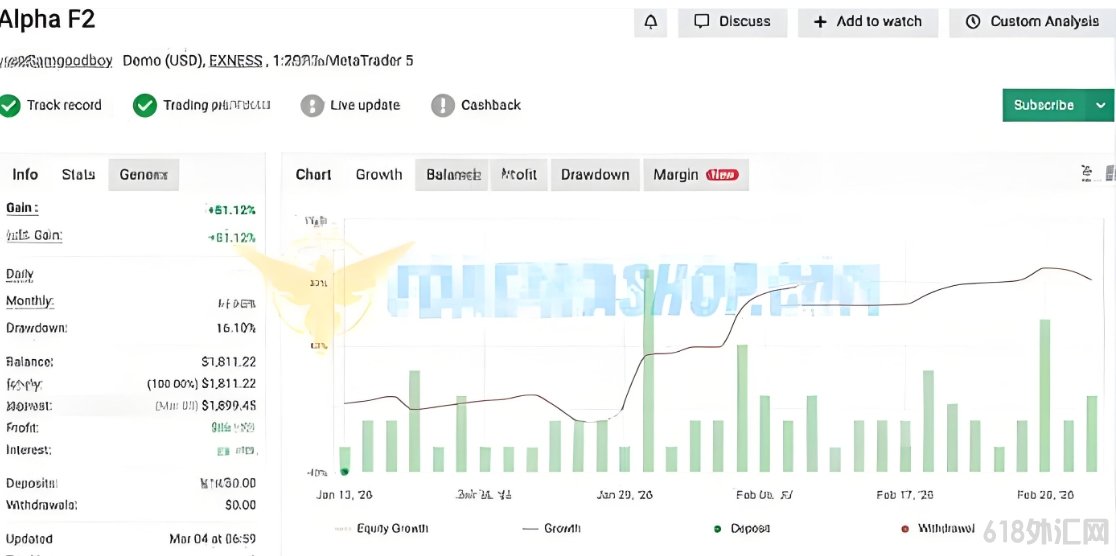This screenshot has height=556, width=1116.
Task: Click the Track record green checkmark icon
Action: pyautogui.click(x=10, y=105)
